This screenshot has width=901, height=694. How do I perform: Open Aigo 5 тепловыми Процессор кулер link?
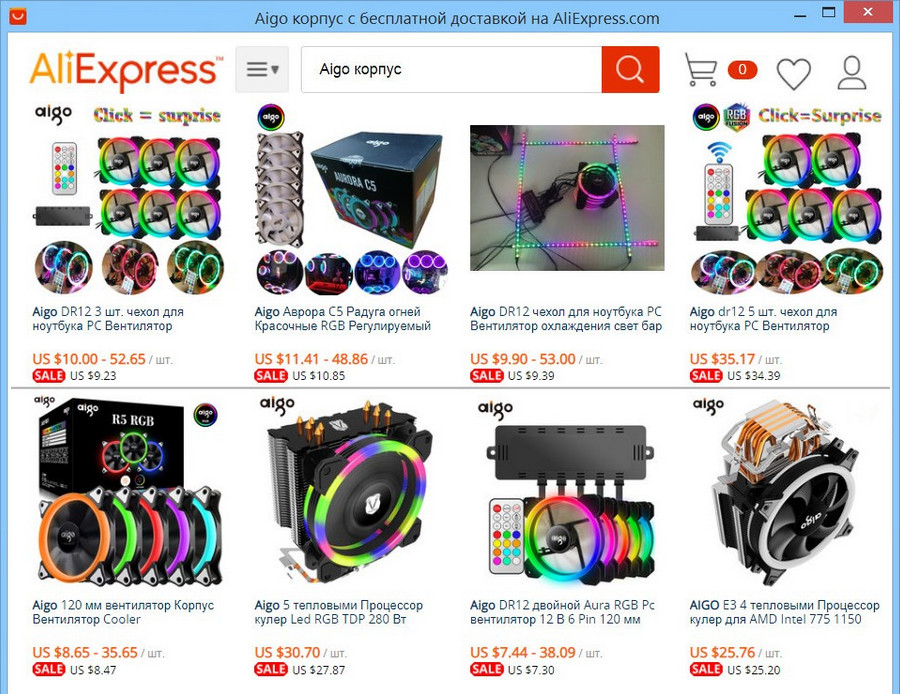[338, 612]
